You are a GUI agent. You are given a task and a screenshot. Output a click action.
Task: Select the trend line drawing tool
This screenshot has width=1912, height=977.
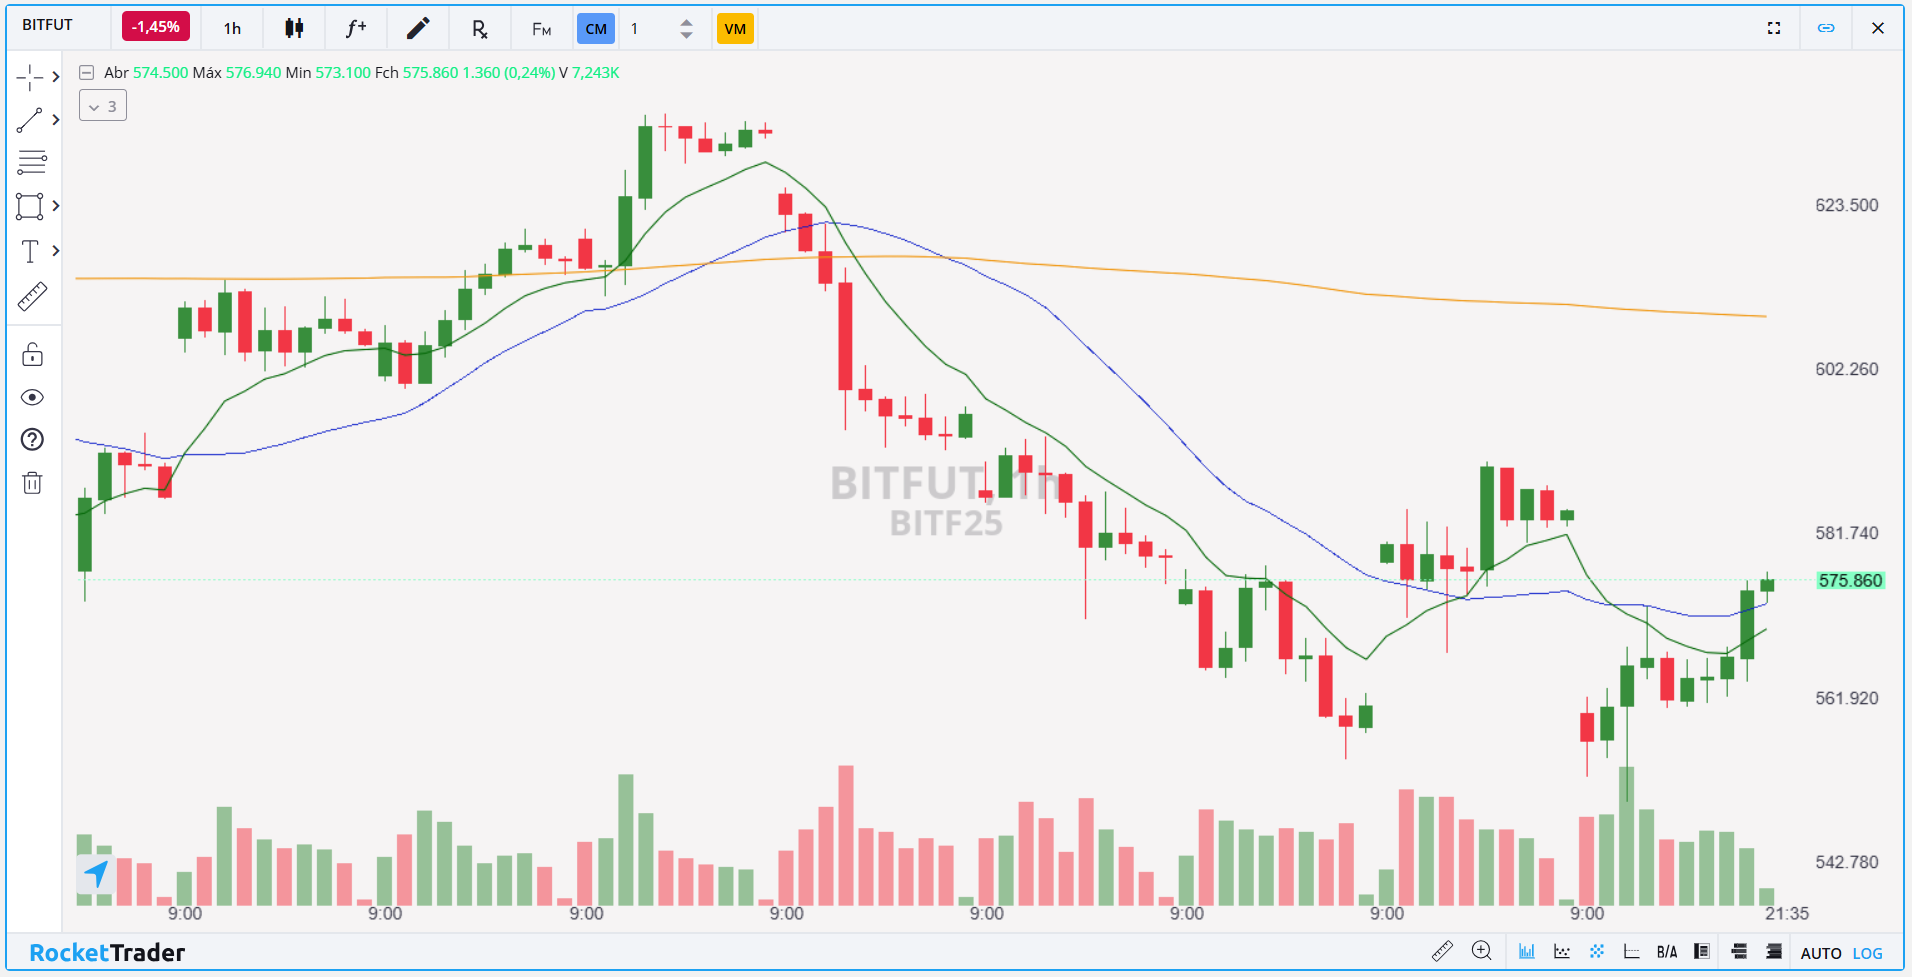(30, 120)
